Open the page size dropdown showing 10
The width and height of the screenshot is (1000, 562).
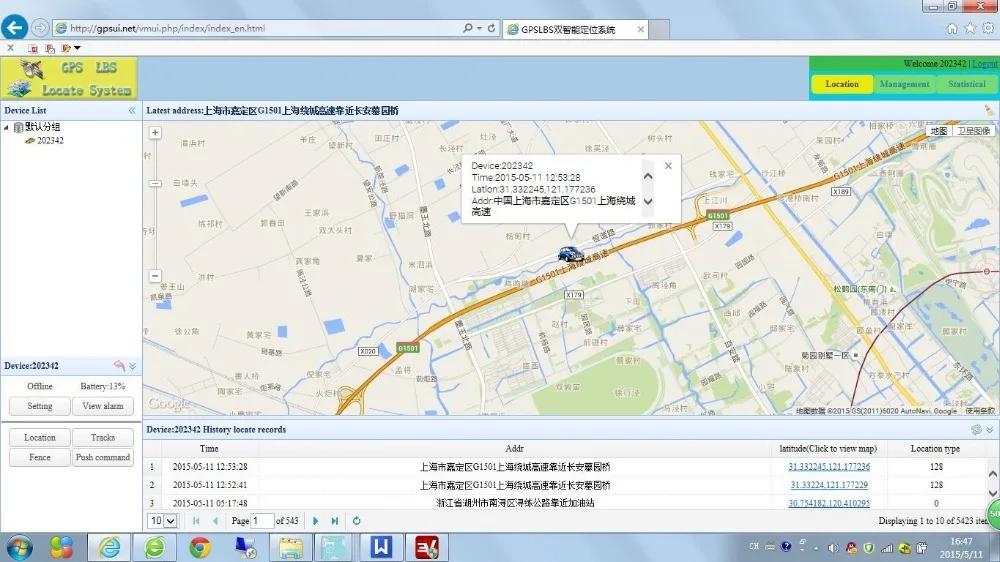(x=162, y=521)
